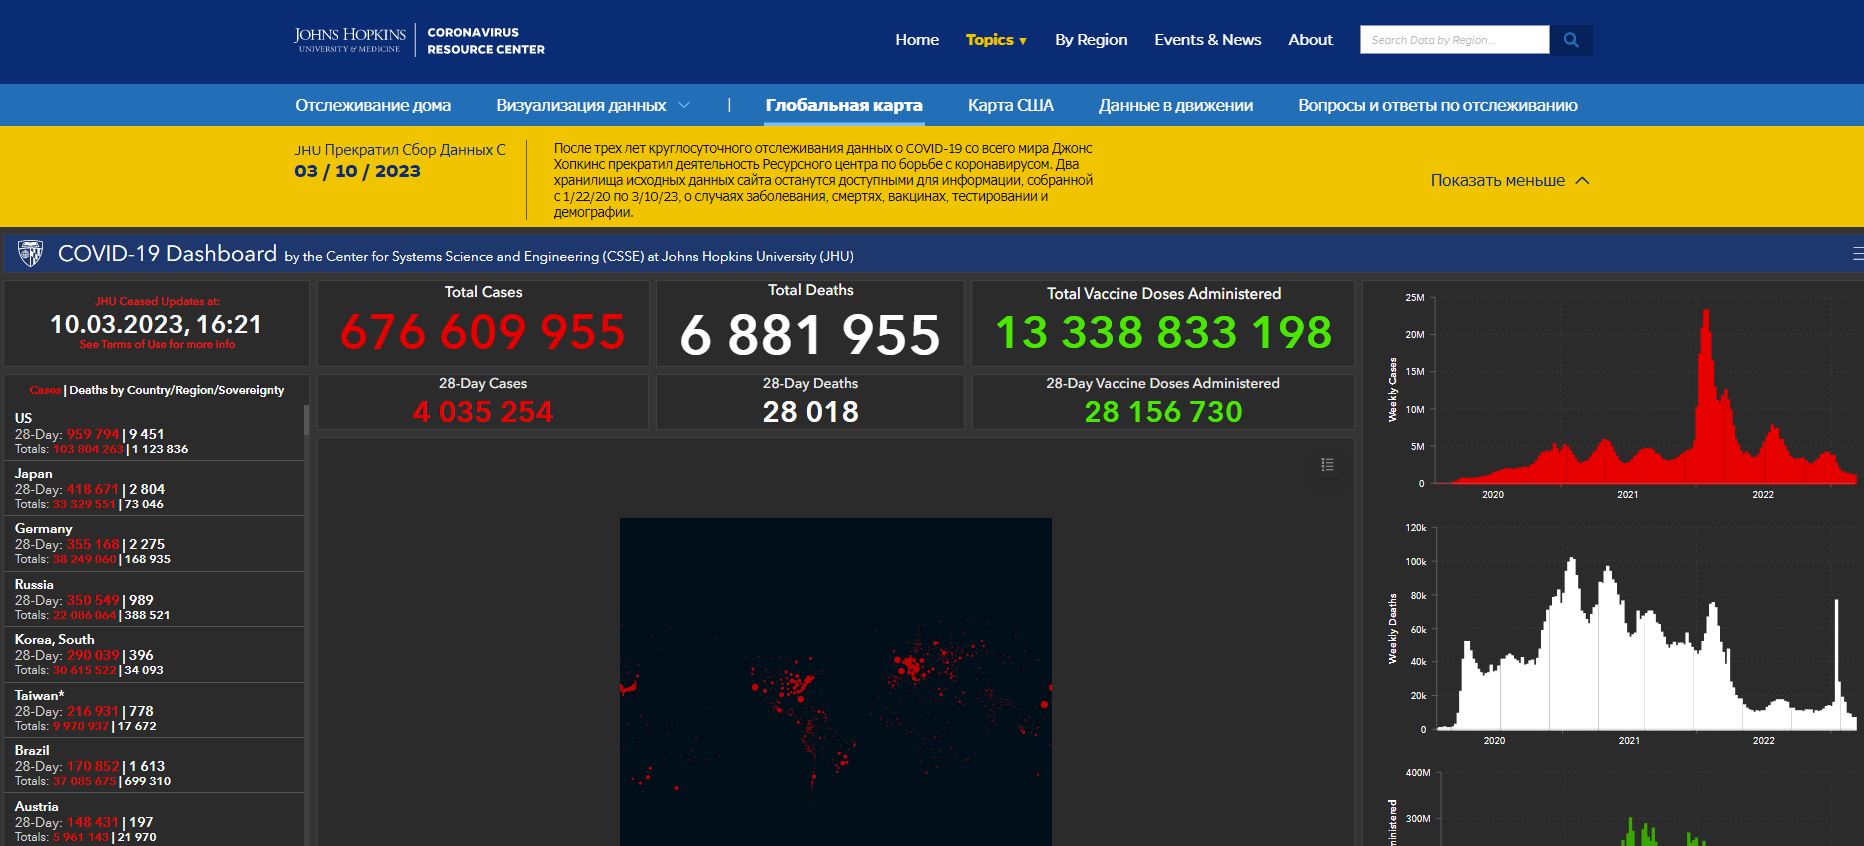Click the Total Cases value 676 609 955
Viewport: 1864px width, 846px height.
point(483,332)
